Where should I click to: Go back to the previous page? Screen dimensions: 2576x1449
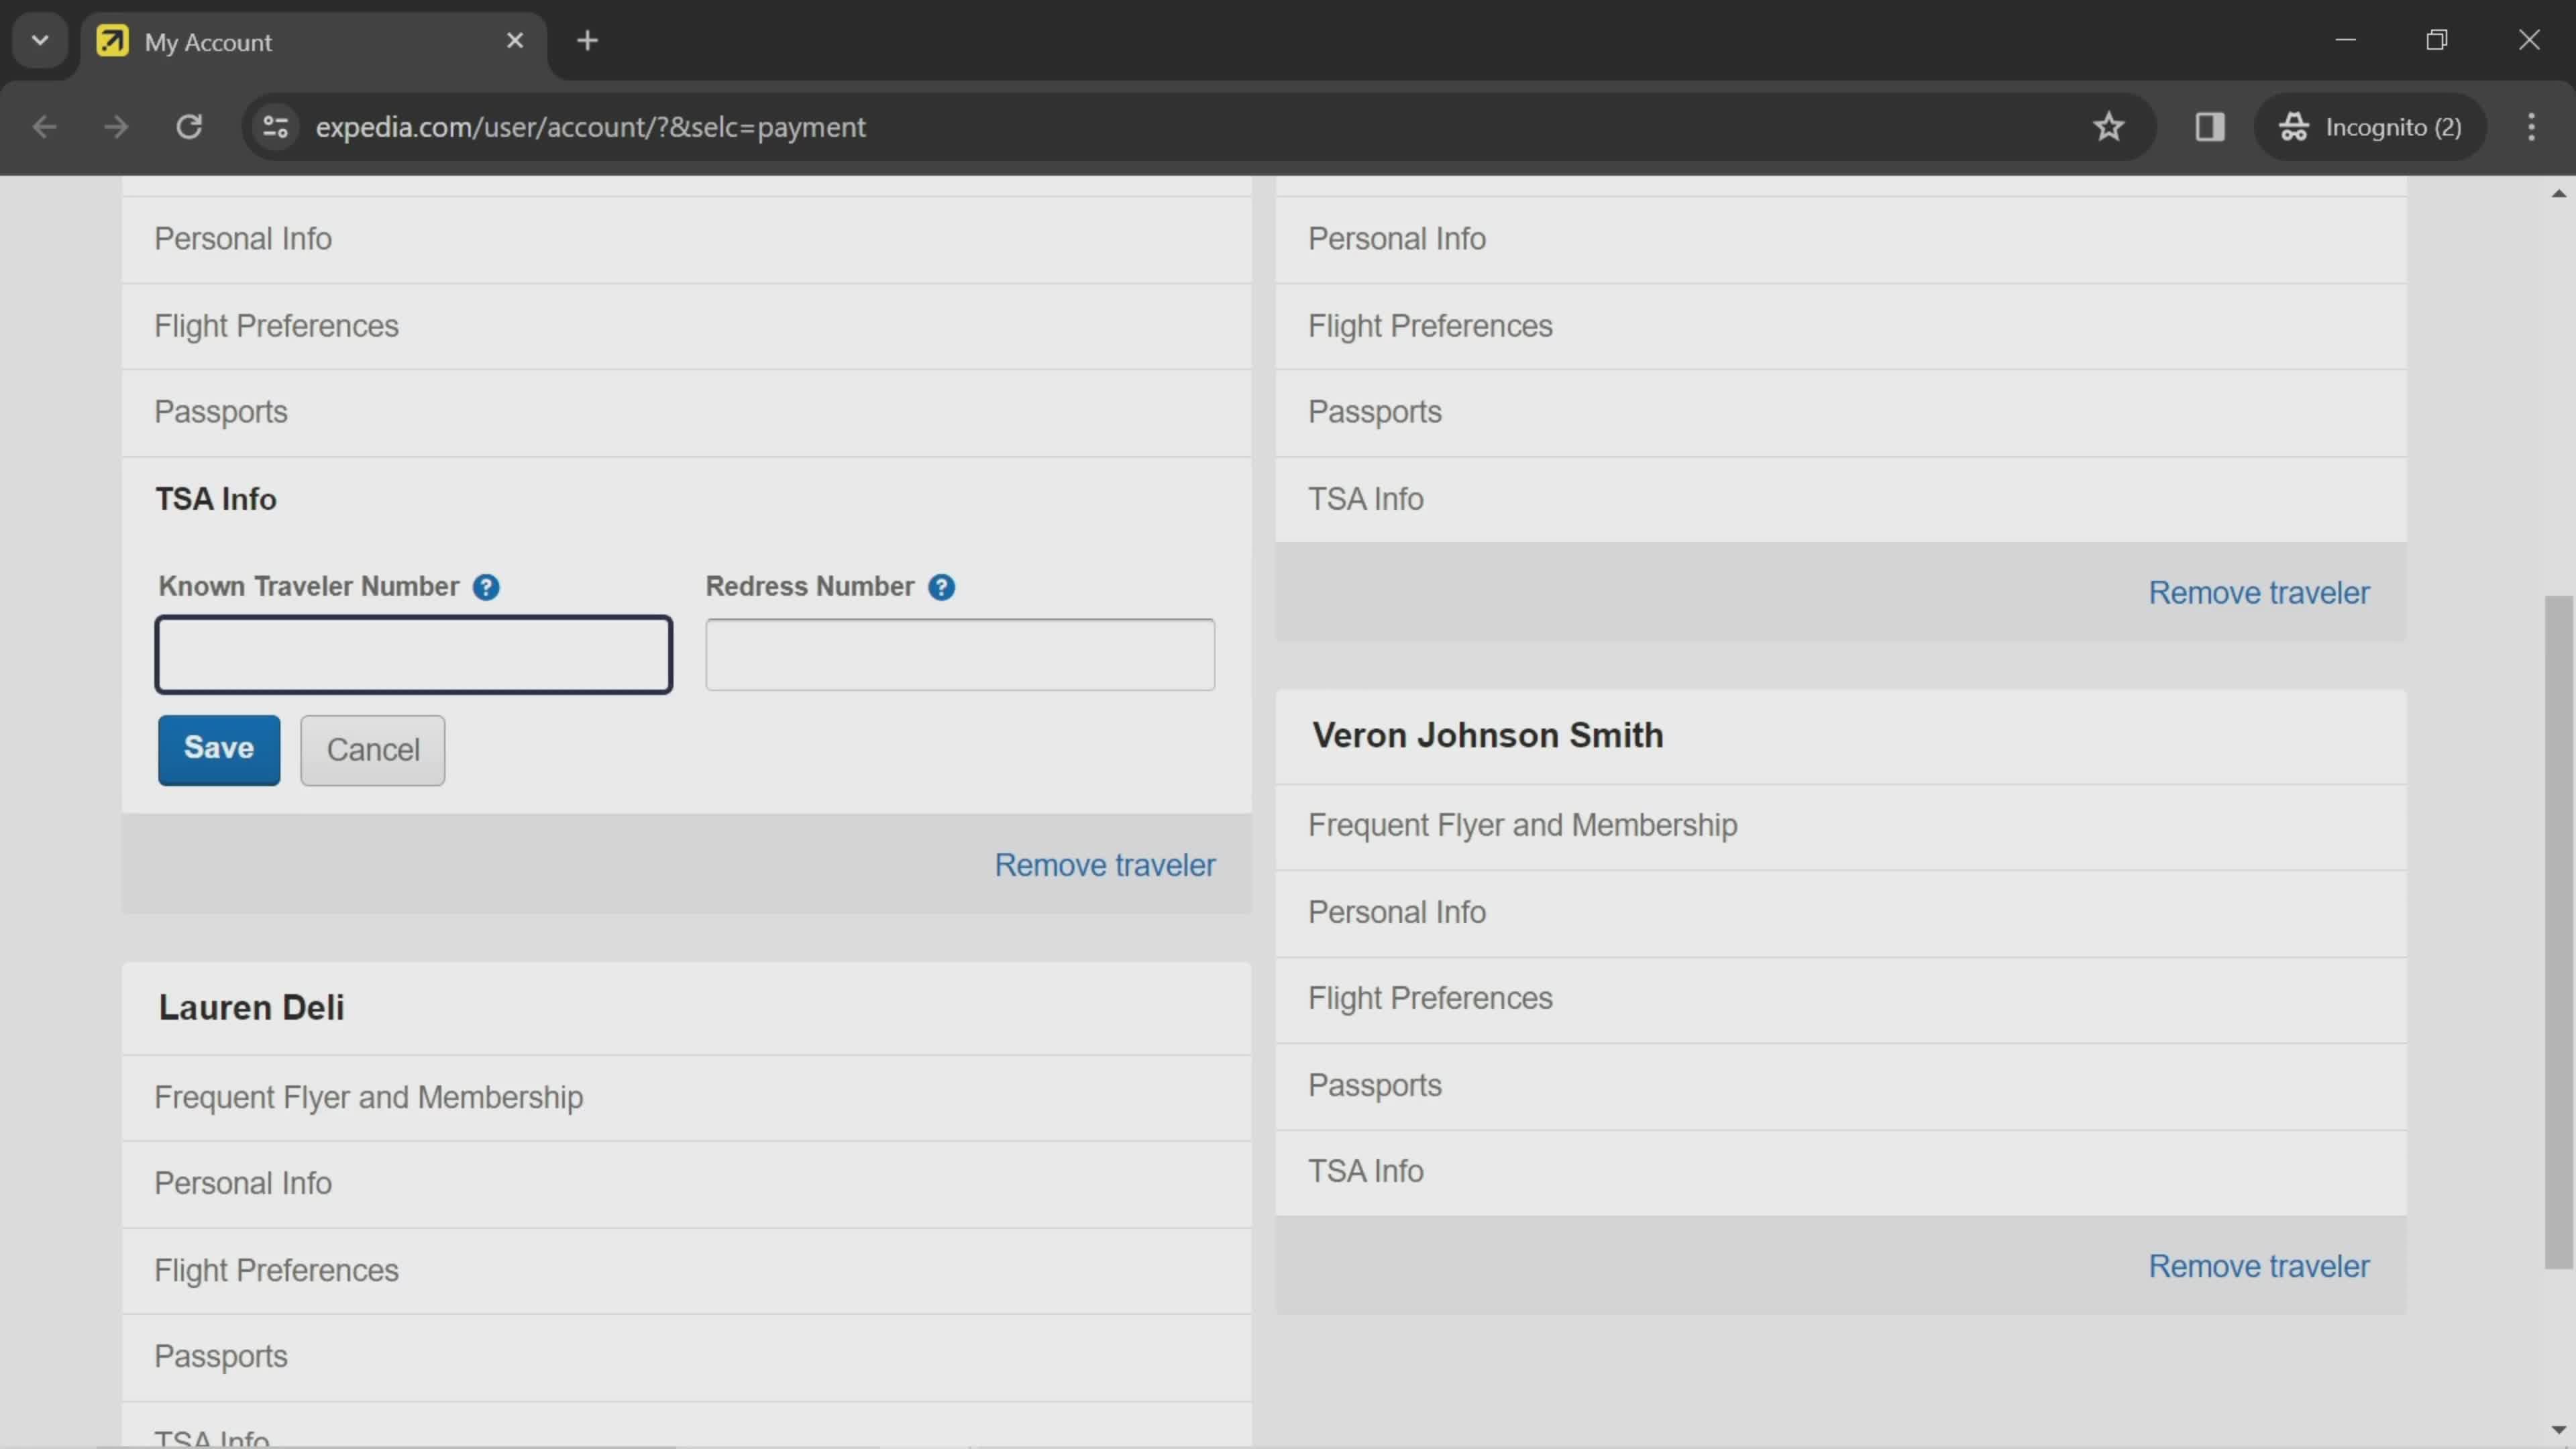[x=44, y=127]
